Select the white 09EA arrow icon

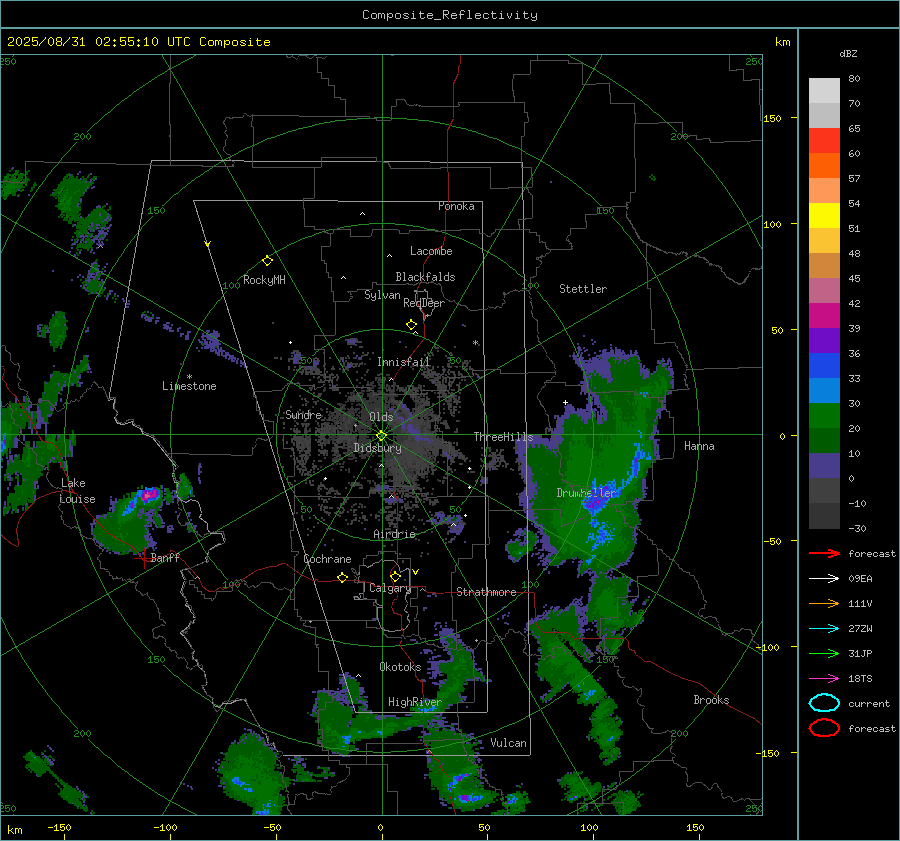tap(824, 578)
